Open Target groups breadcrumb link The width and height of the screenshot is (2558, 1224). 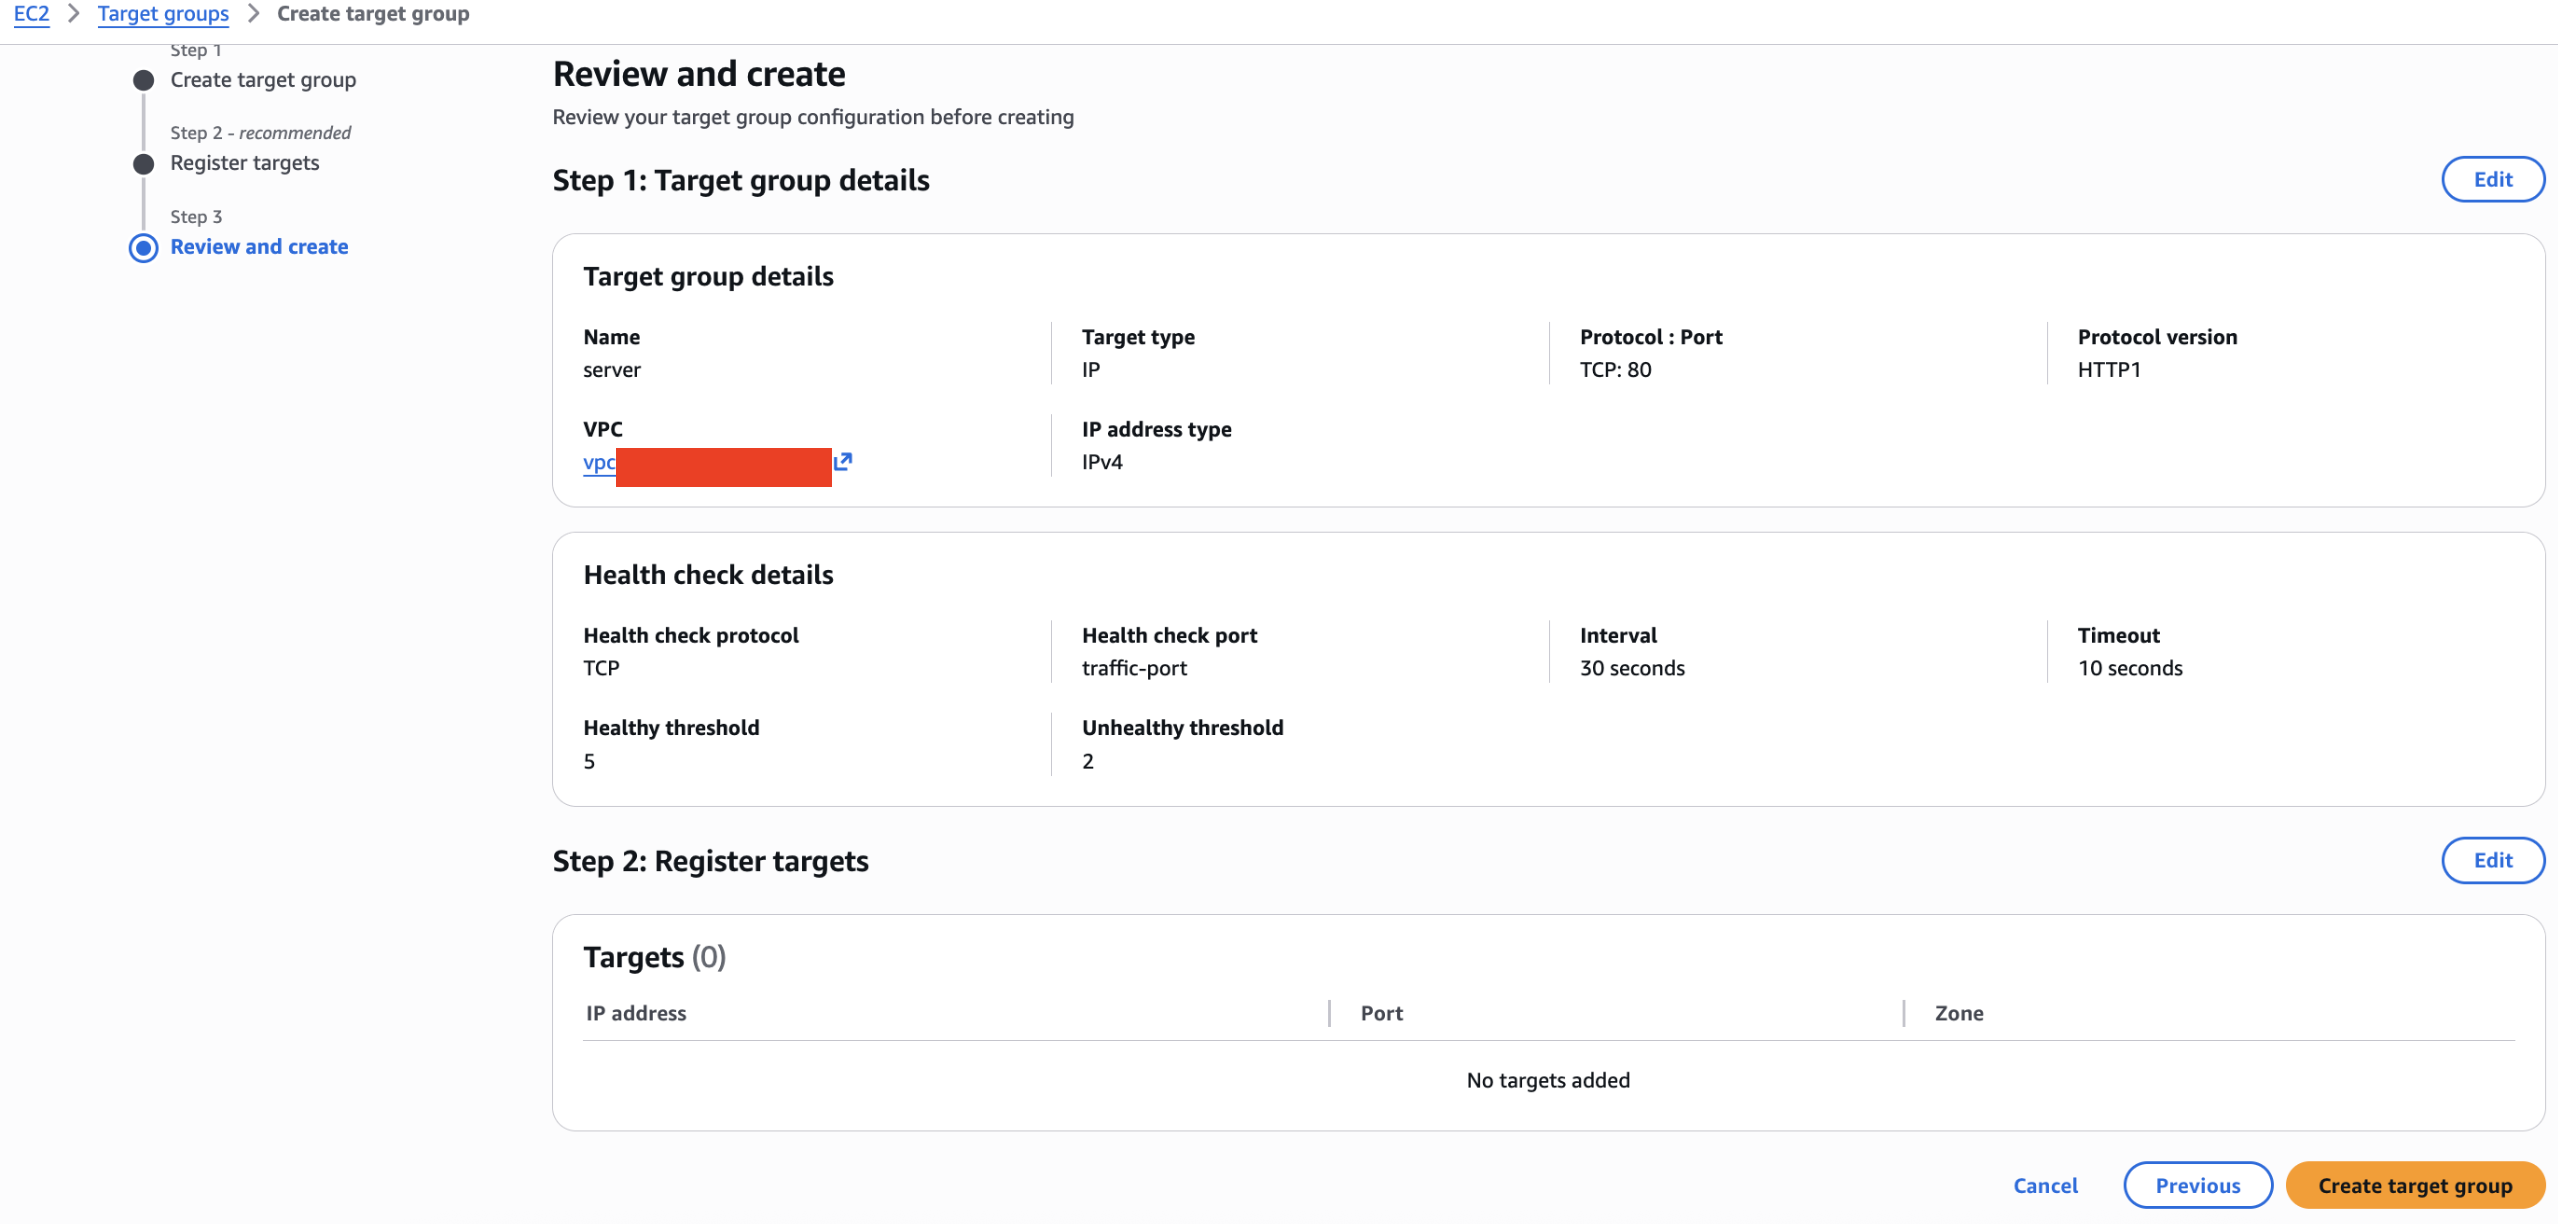pos(163,14)
